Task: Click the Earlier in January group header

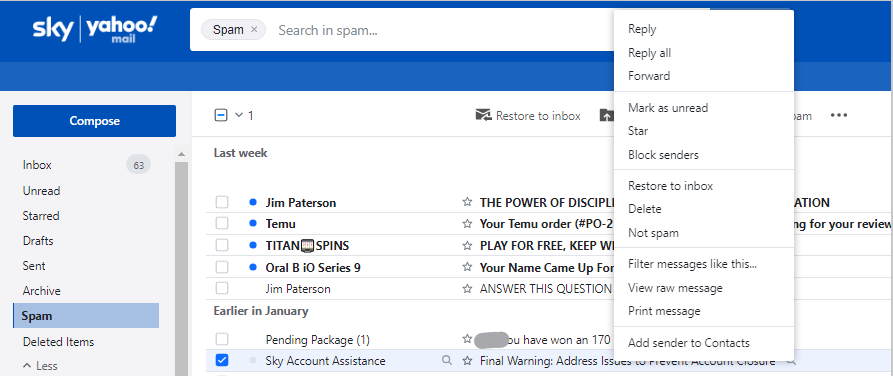Action: pyautogui.click(x=261, y=311)
